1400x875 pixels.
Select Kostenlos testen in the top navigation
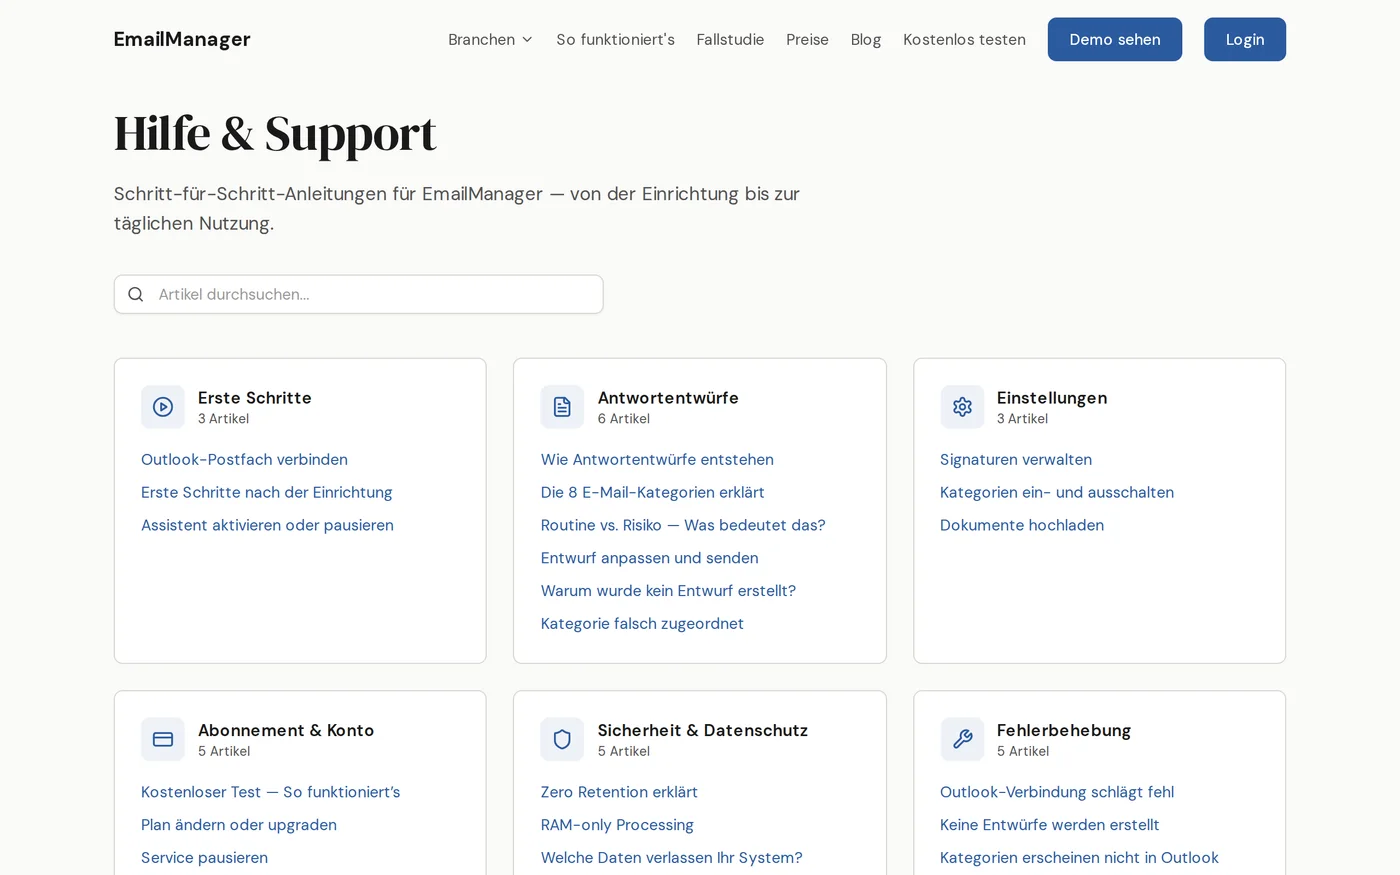[964, 40]
